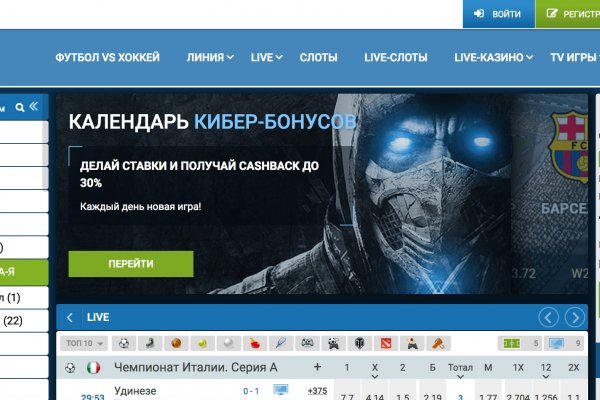
Task: Collapse the left sidebar with double chevron
Action: point(33,106)
